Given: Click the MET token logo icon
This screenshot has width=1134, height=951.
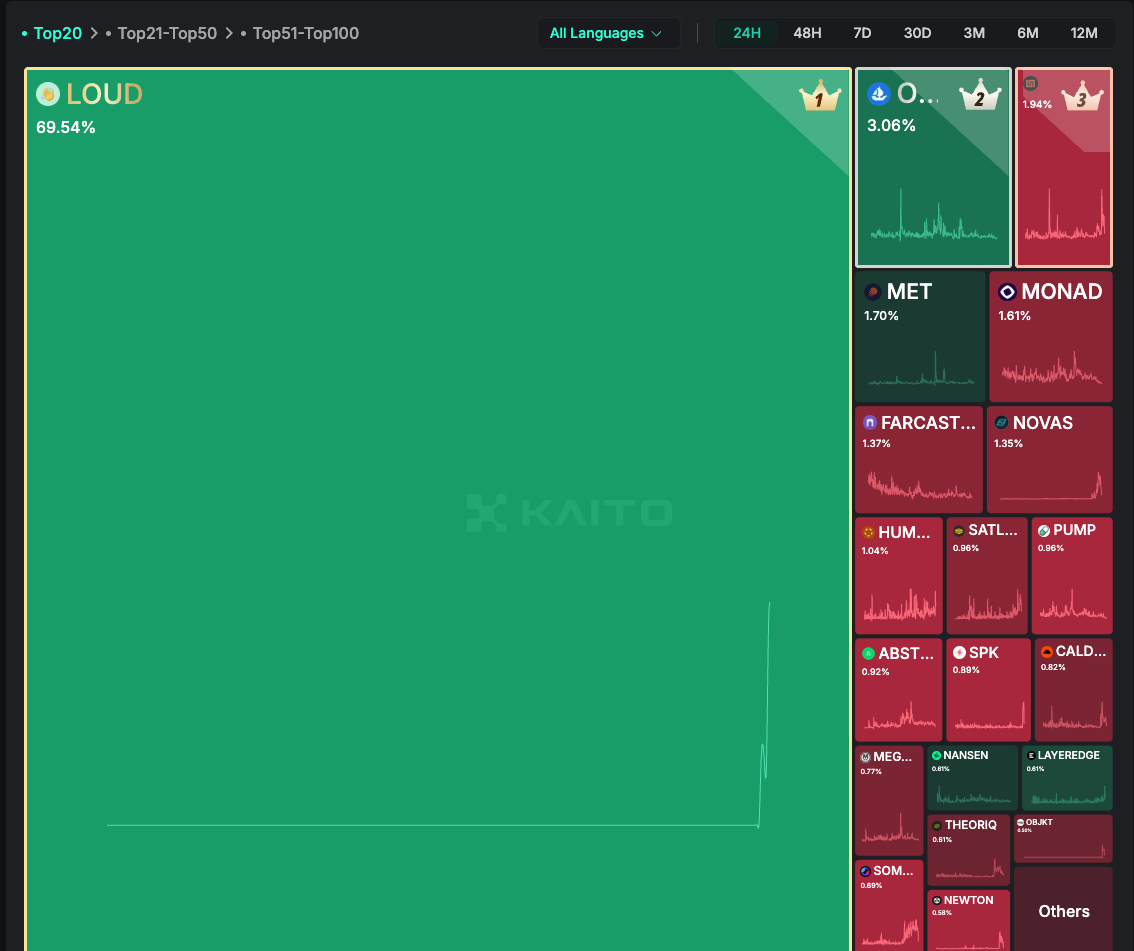Looking at the screenshot, I should pyautogui.click(x=872, y=292).
